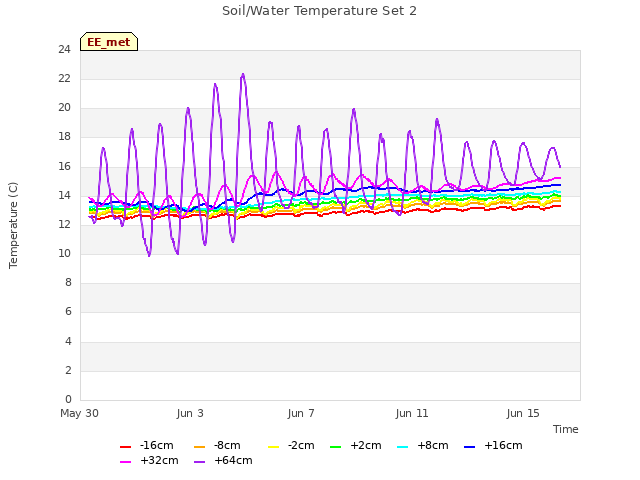Toggle the -2cm series in legend
Image resolution: width=640 pixels, height=480 pixels.
coord(291,445)
